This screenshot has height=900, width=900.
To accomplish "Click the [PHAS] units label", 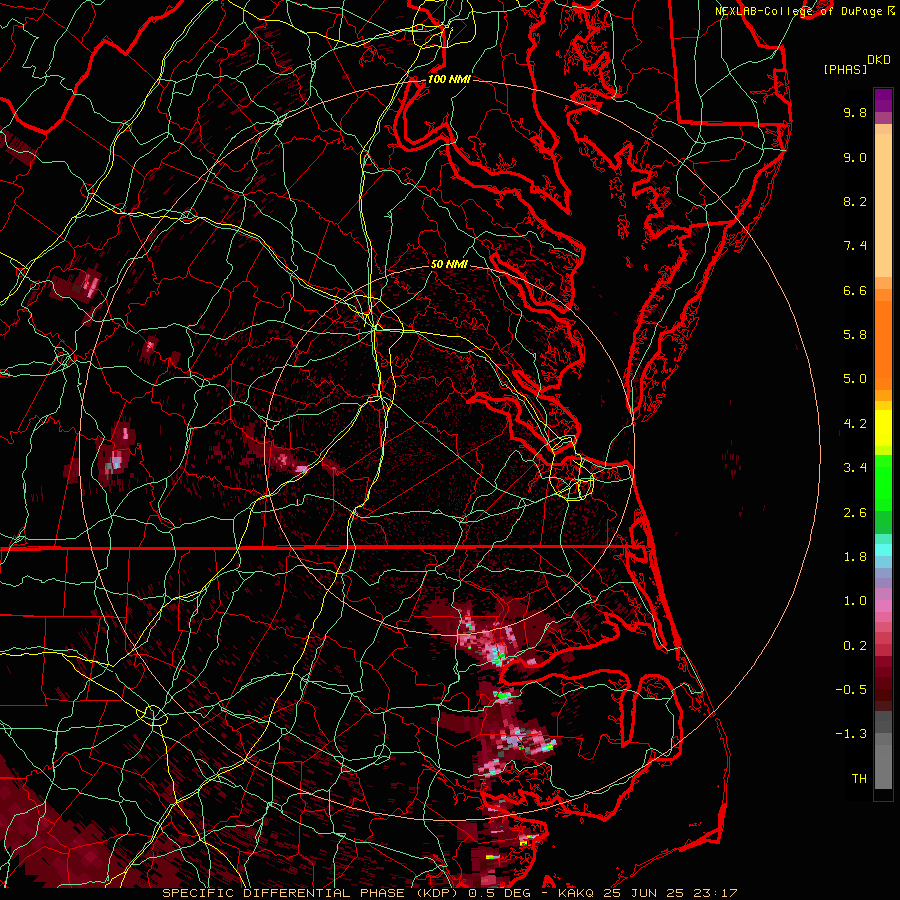I will click(845, 69).
